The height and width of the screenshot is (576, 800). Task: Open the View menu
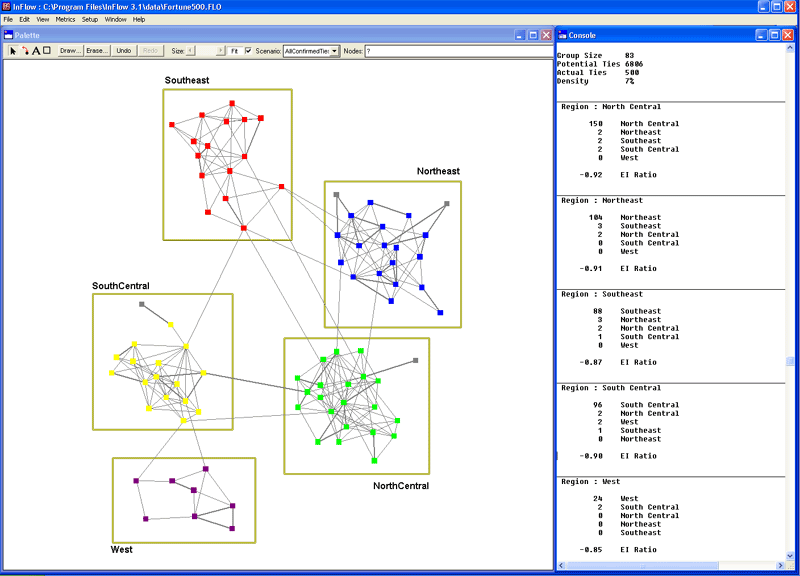tap(43, 19)
